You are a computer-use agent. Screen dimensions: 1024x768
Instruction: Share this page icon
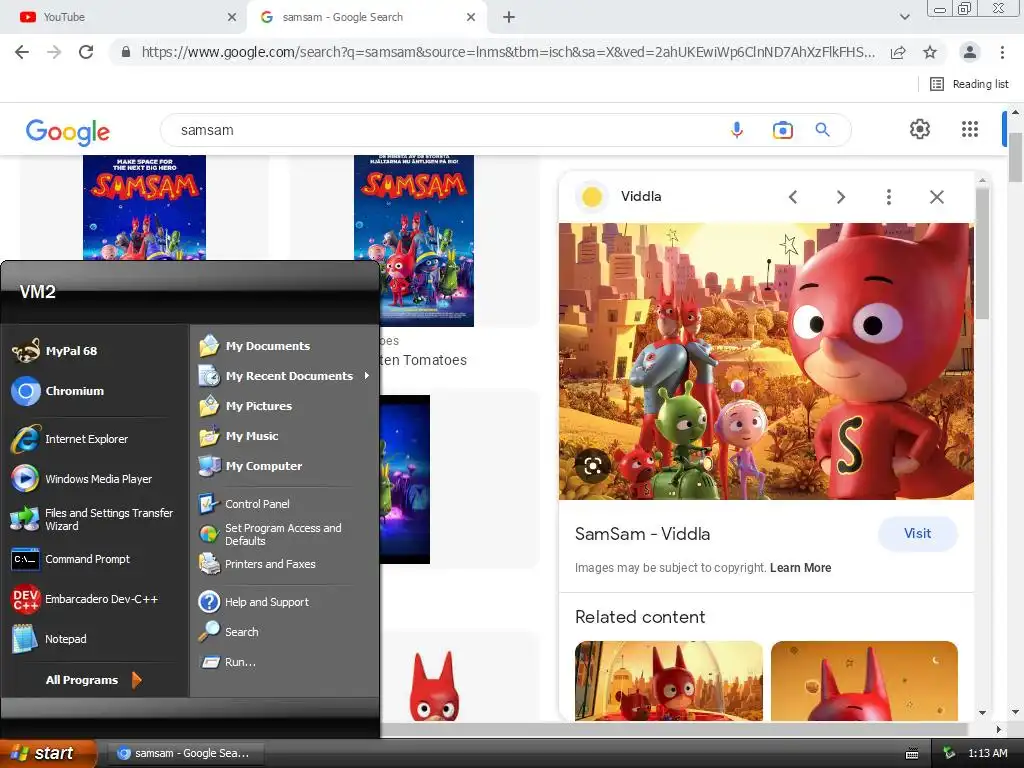point(898,52)
